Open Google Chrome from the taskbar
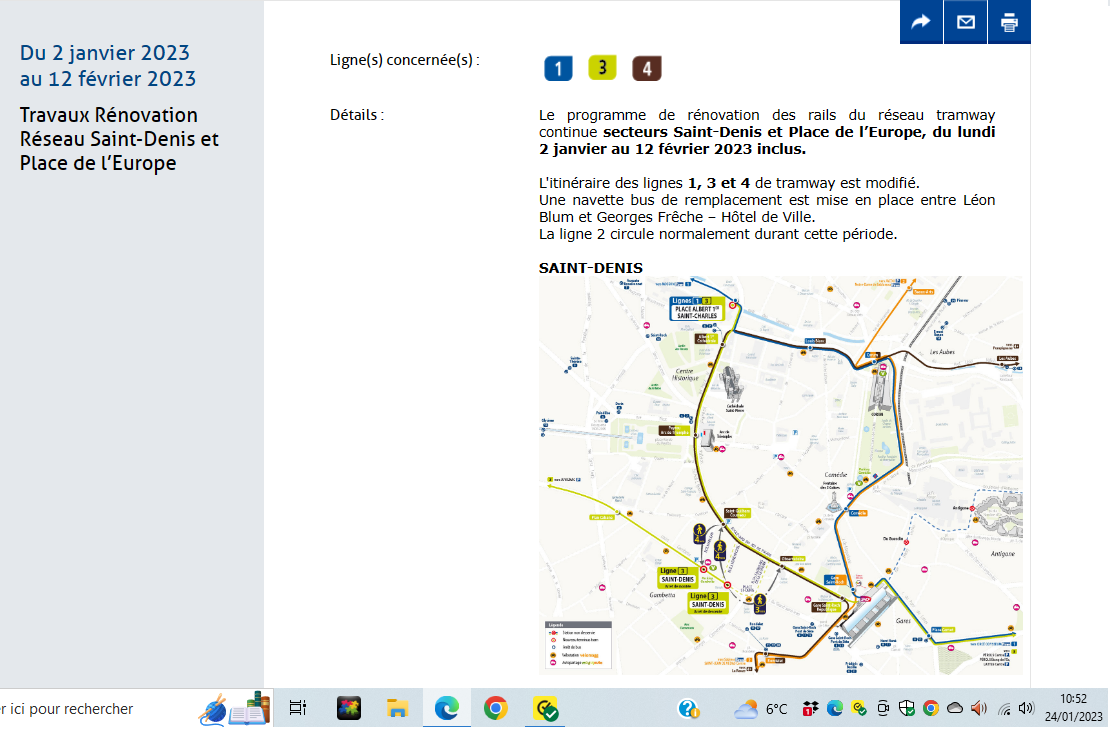Viewport: 1110px width, 731px height. coord(495,709)
